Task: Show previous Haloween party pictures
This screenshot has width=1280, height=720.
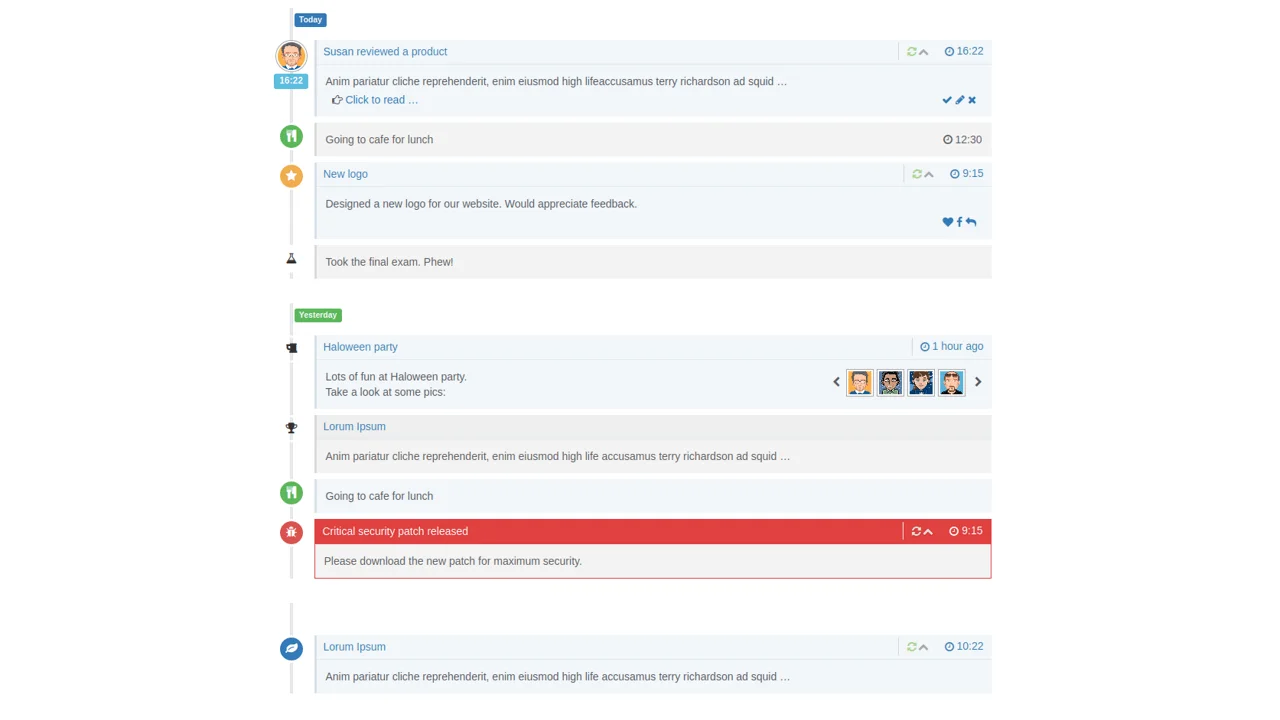Action: coord(837,382)
